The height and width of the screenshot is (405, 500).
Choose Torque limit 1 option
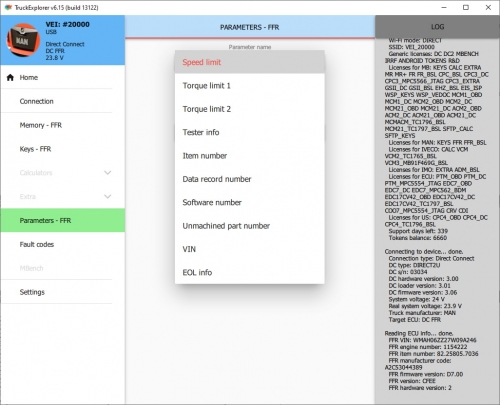point(250,86)
